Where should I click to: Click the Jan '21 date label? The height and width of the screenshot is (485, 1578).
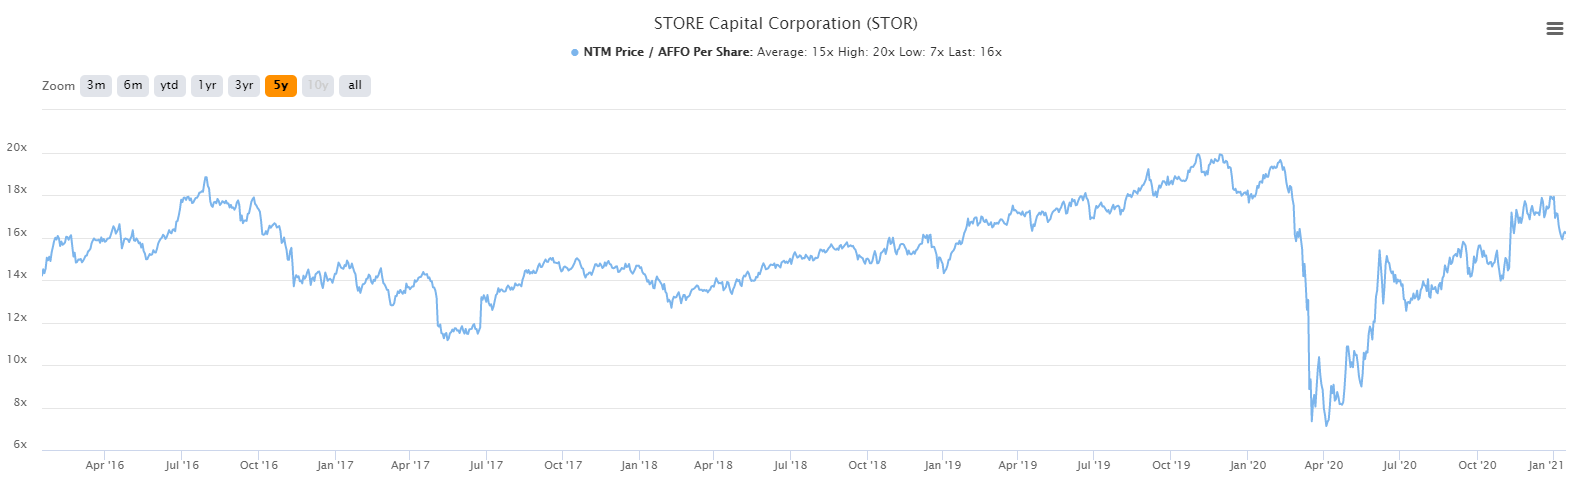[x=1546, y=465]
